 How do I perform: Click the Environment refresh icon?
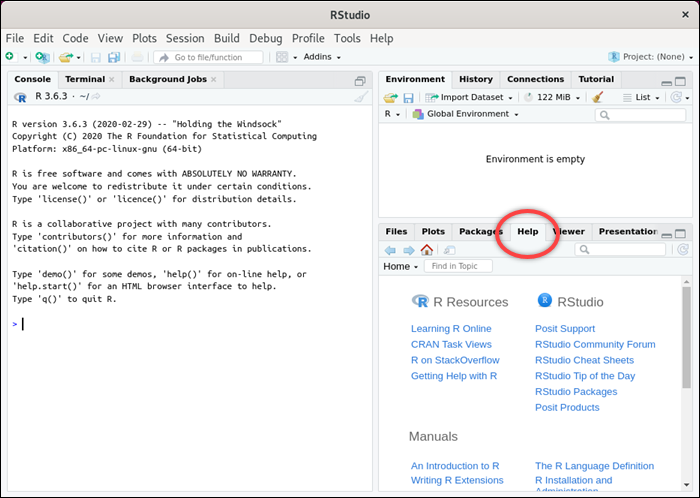pos(677,97)
